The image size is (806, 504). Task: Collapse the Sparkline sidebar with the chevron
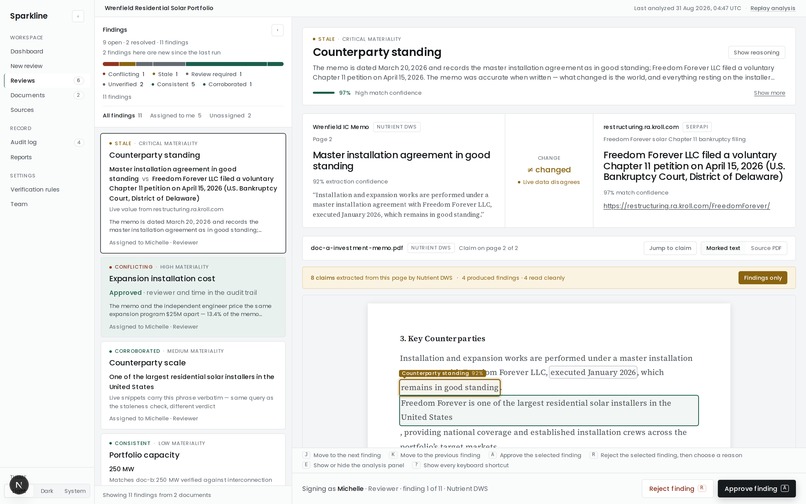[x=78, y=16]
